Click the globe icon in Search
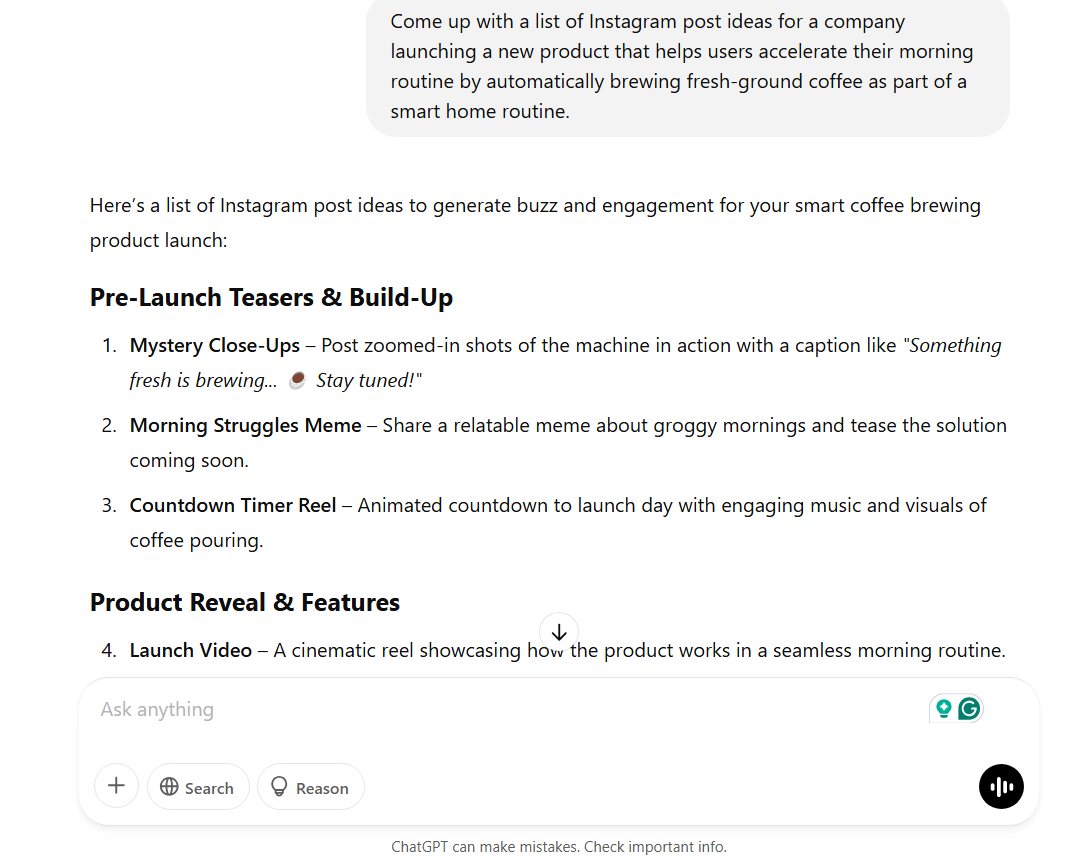 (169, 786)
